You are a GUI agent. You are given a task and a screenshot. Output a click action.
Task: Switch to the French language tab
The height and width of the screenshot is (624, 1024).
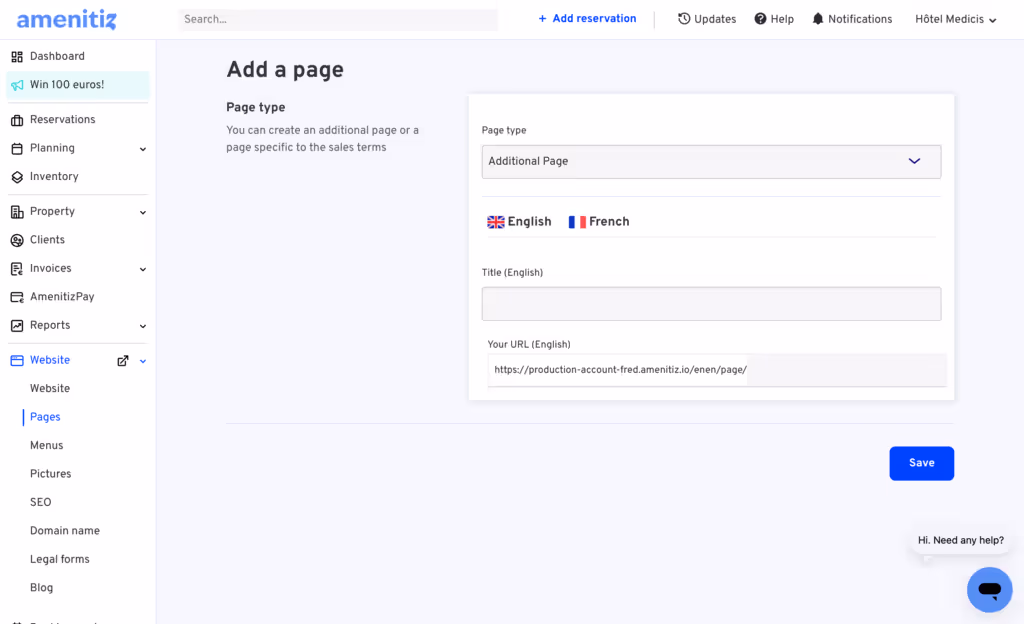598,221
